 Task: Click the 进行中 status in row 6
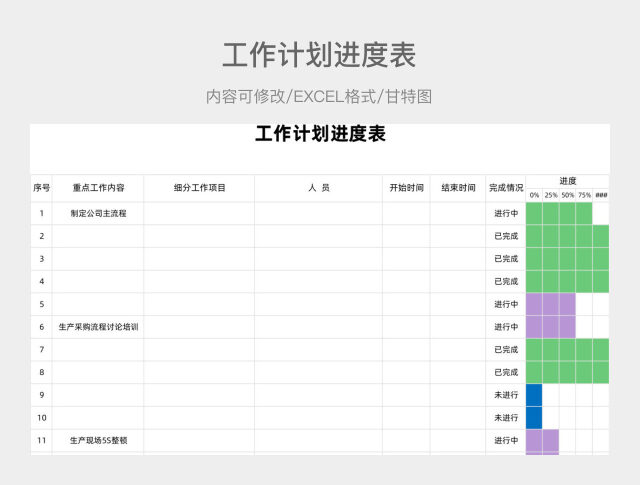[x=506, y=327]
